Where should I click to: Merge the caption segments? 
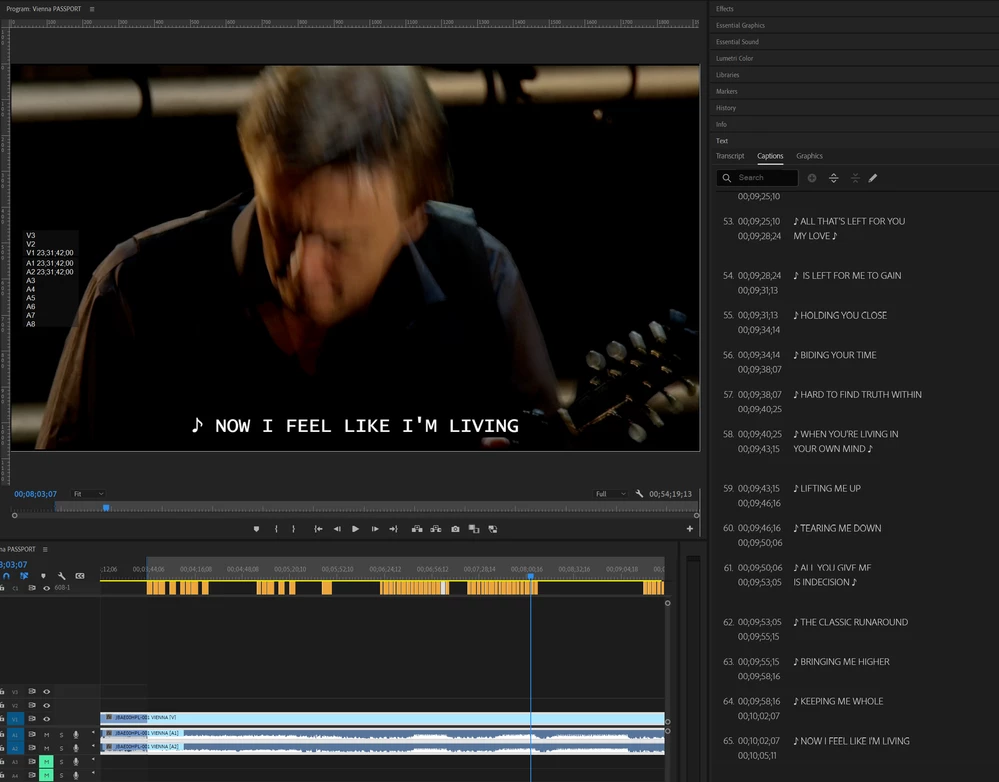(855, 178)
